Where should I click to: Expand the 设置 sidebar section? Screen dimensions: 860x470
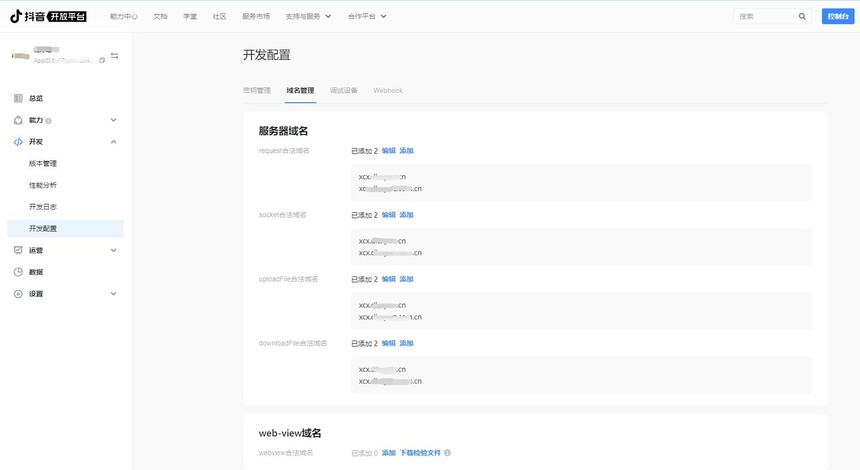(113, 294)
